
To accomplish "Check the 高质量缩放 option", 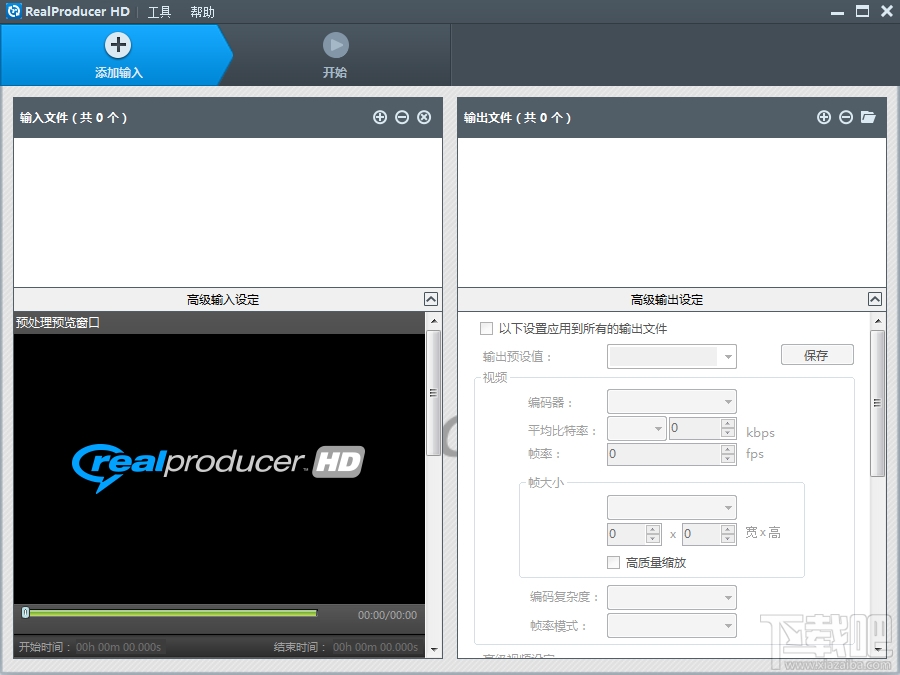I will (x=614, y=562).
